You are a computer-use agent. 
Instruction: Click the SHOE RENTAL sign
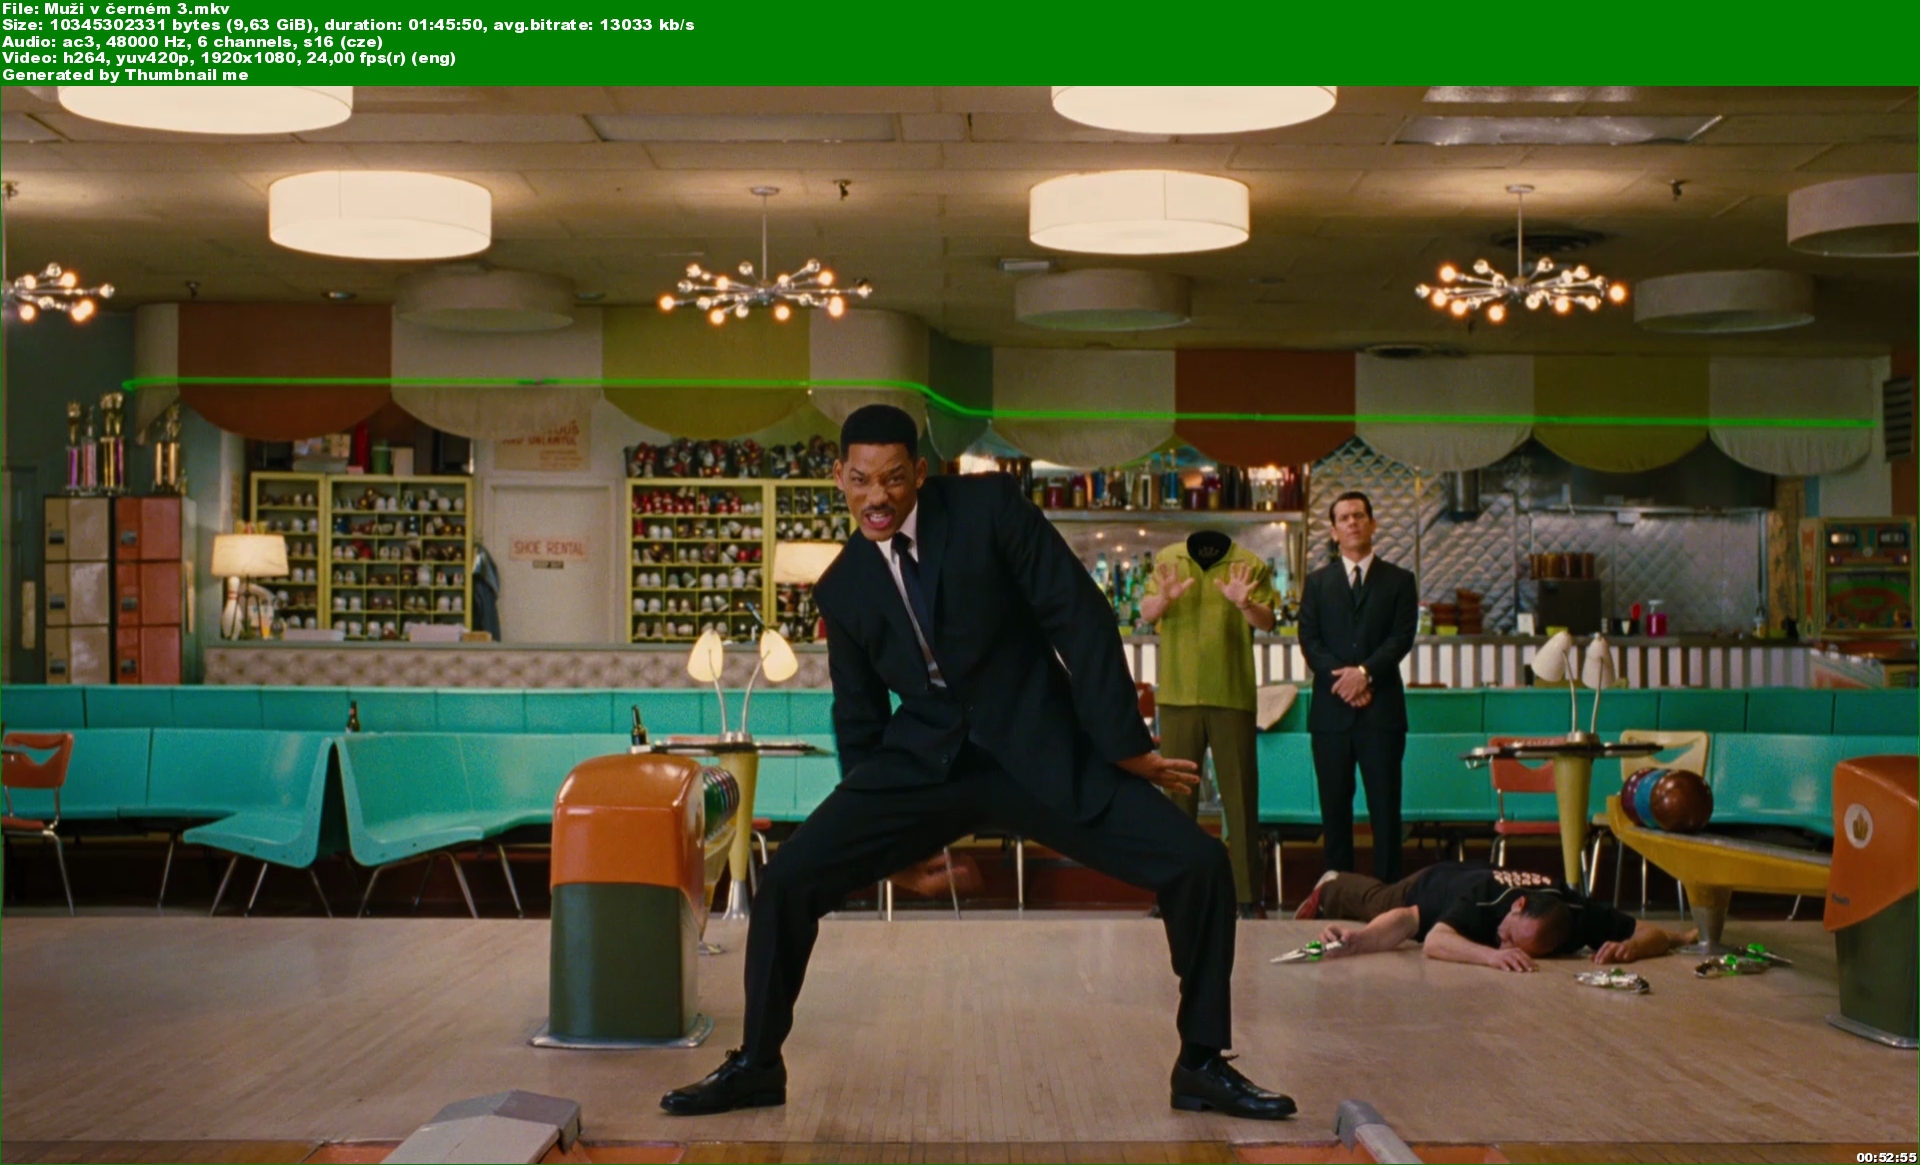point(548,548)
